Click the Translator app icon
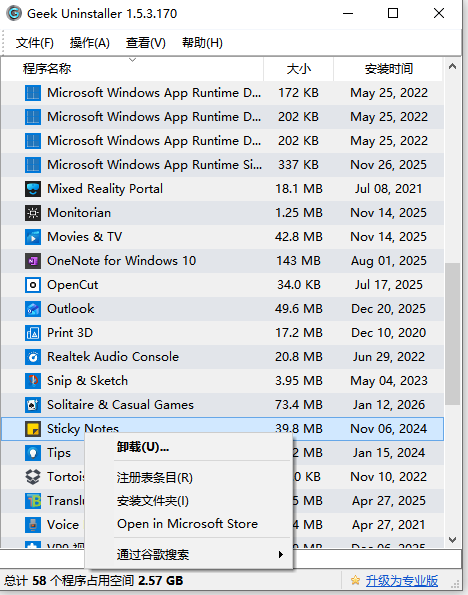 pos(33,501)
